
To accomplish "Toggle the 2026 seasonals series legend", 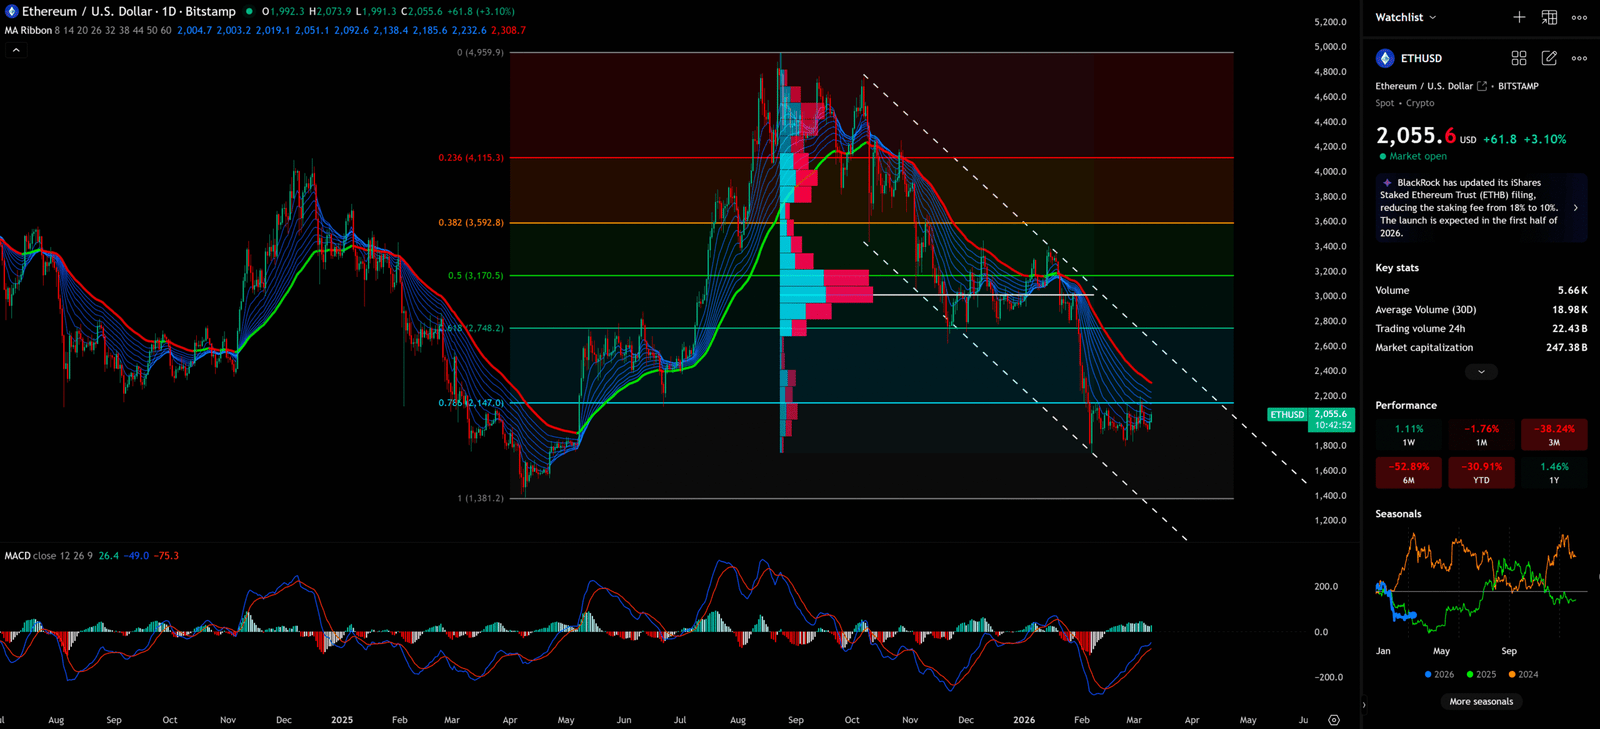I will (1439, 675).
